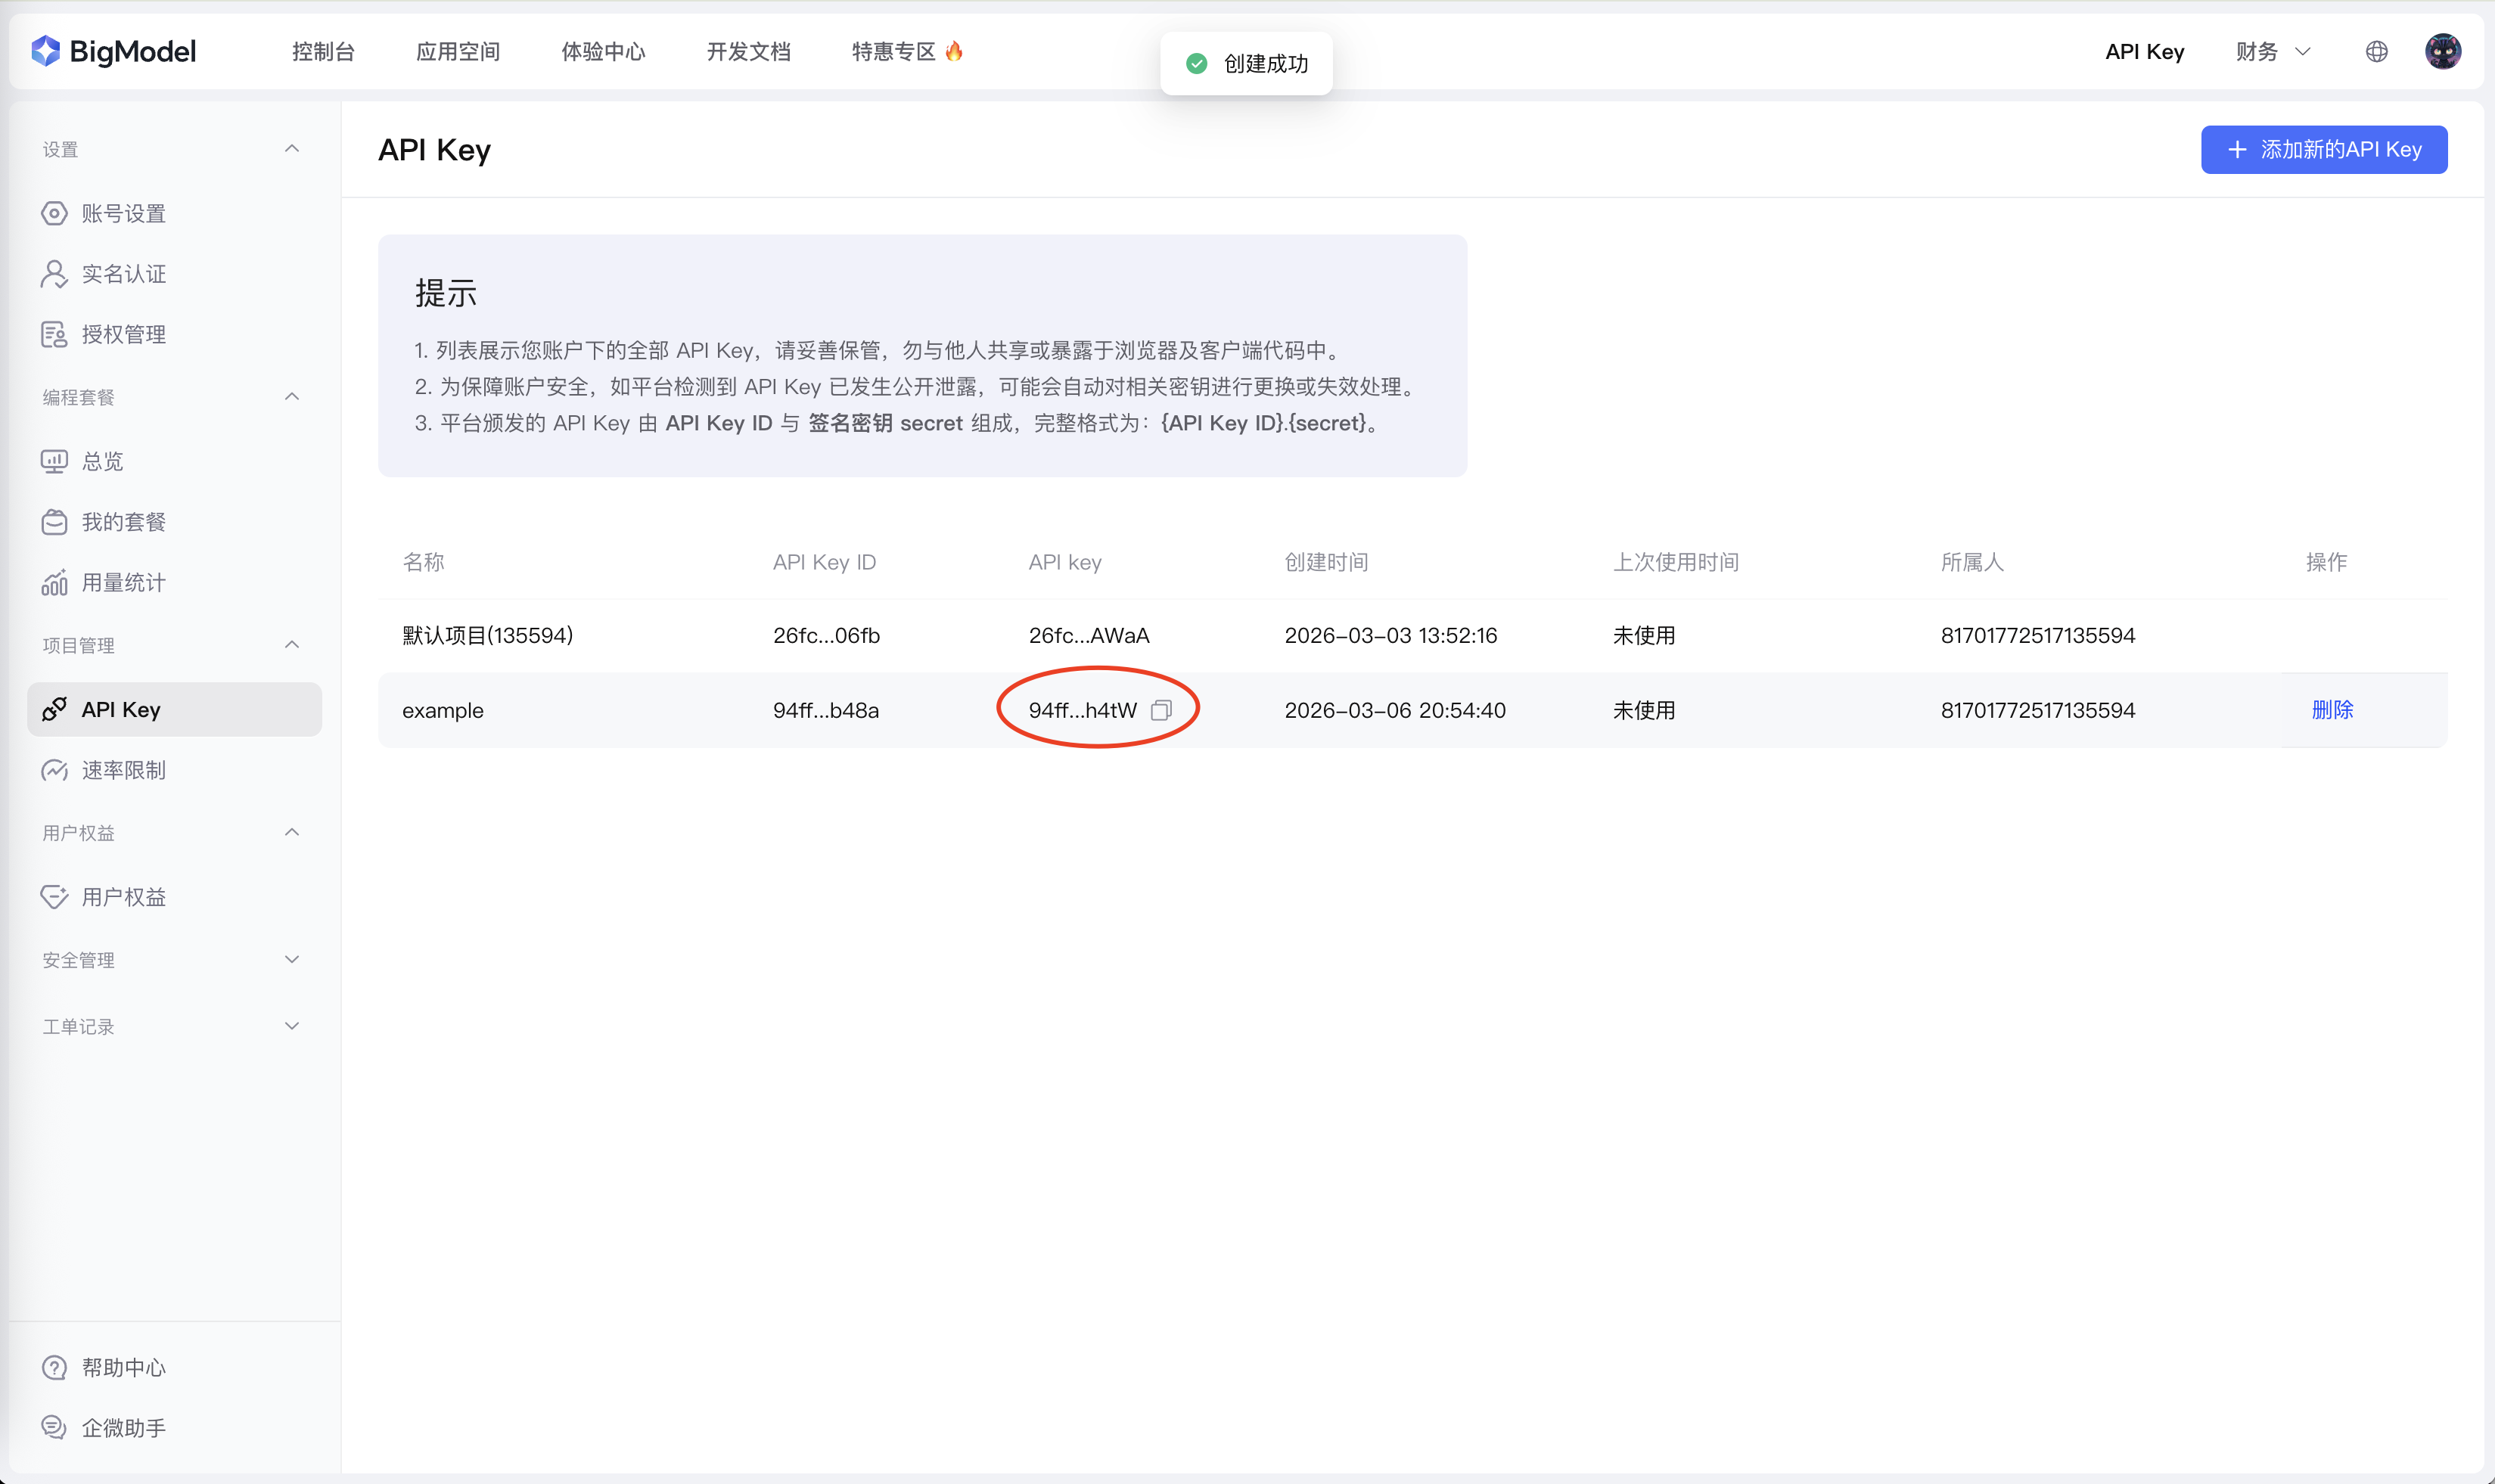Open 开发文档 in top navigation
The height and width of the screenshot is (1484, 2495).
click(x=748, y=51)
